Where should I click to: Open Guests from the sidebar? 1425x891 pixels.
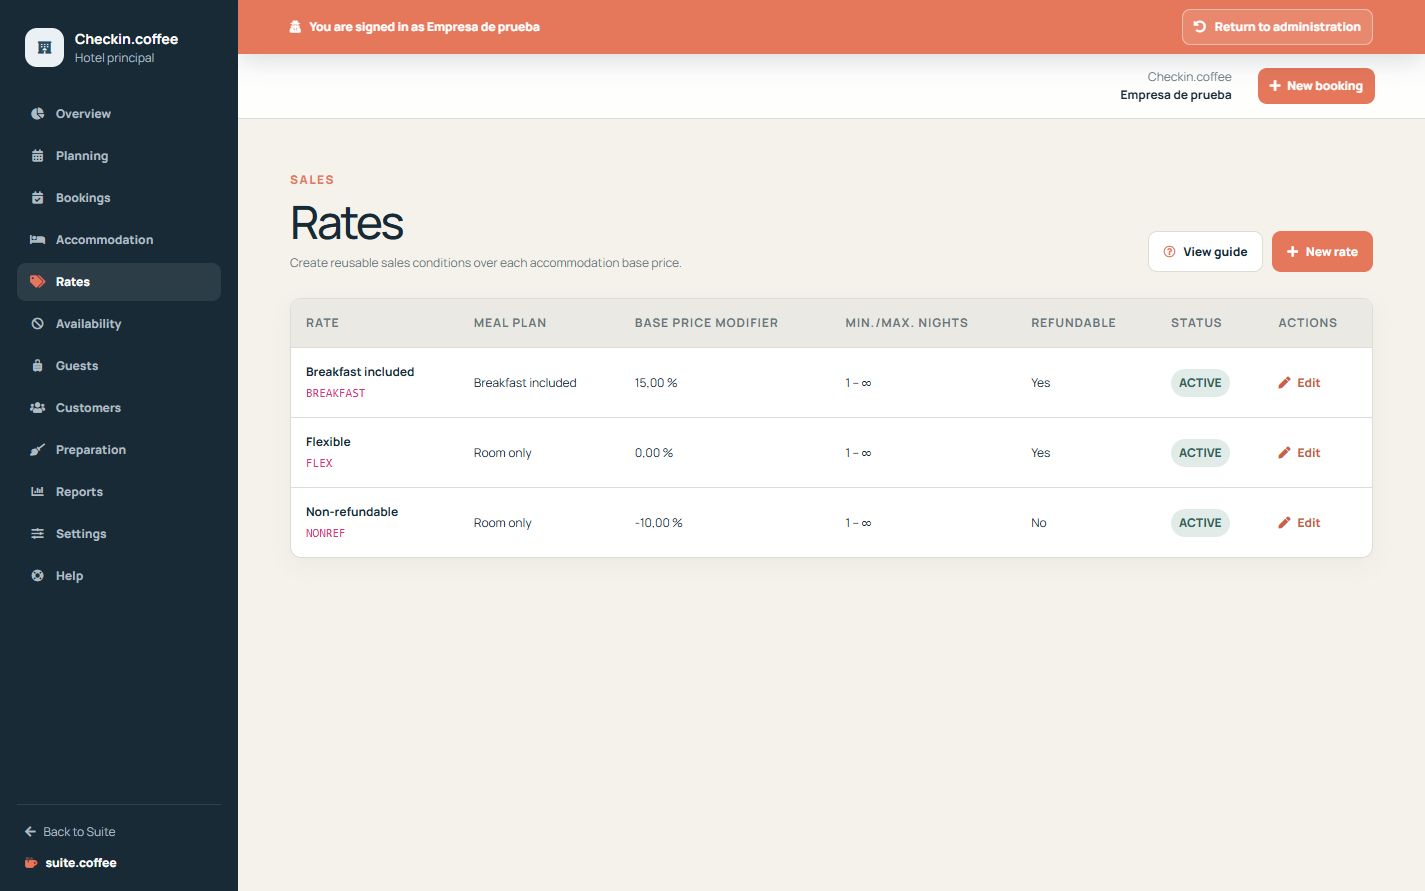(x=119, y=366)
